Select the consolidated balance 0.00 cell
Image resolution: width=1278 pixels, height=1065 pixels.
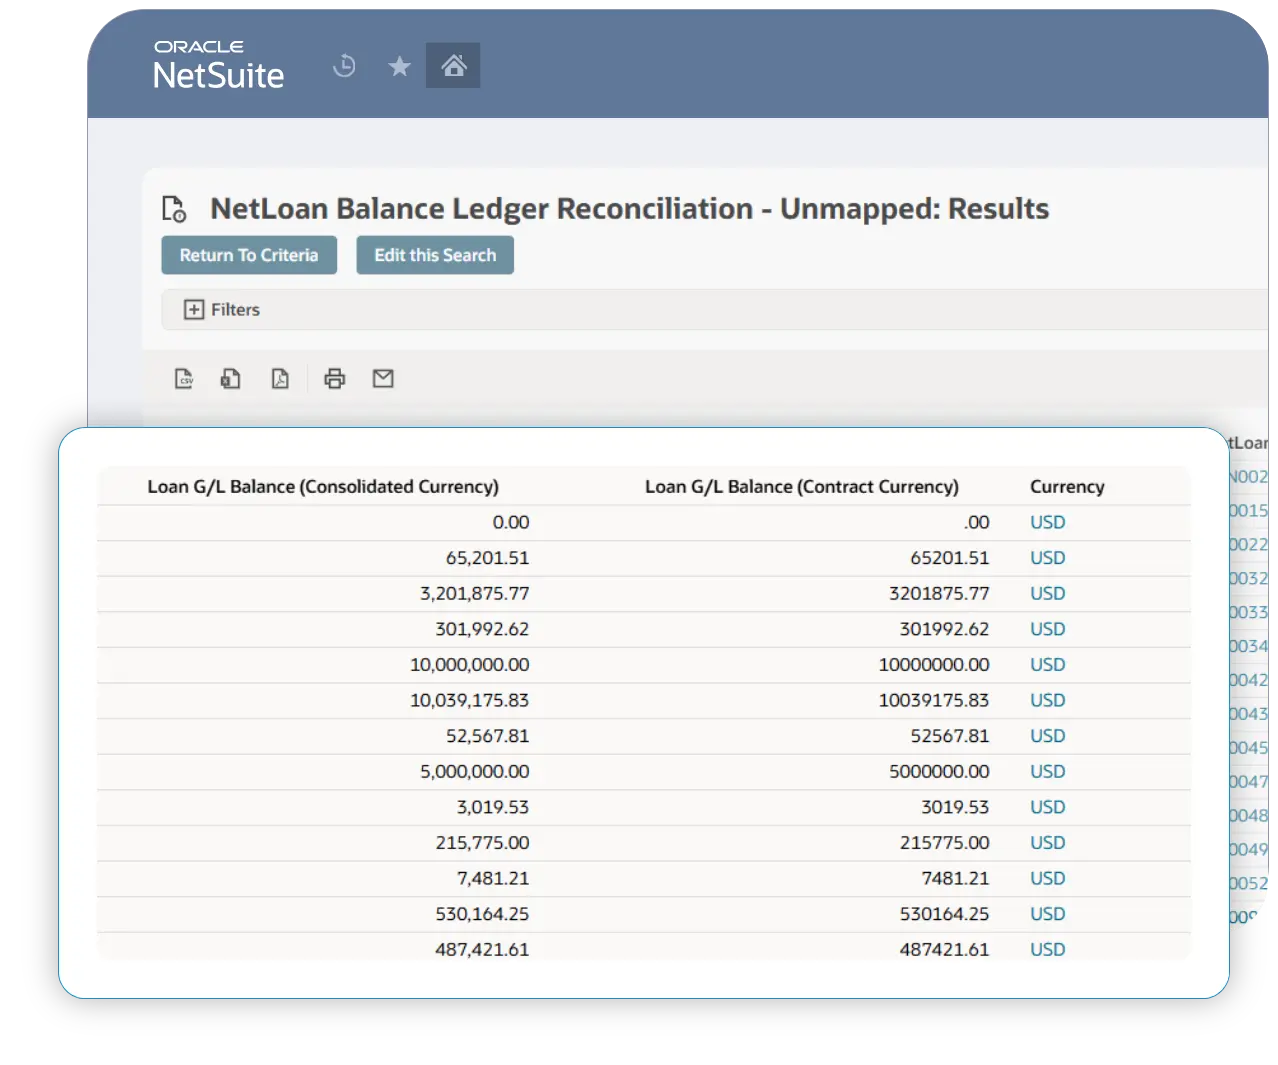(x=511, y=522)
